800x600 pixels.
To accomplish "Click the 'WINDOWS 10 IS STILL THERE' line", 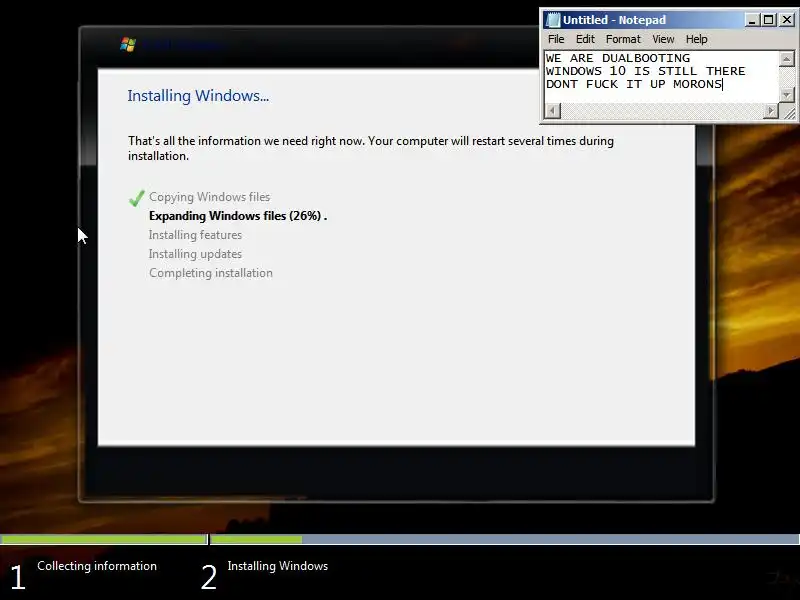I will click(645, 71).
